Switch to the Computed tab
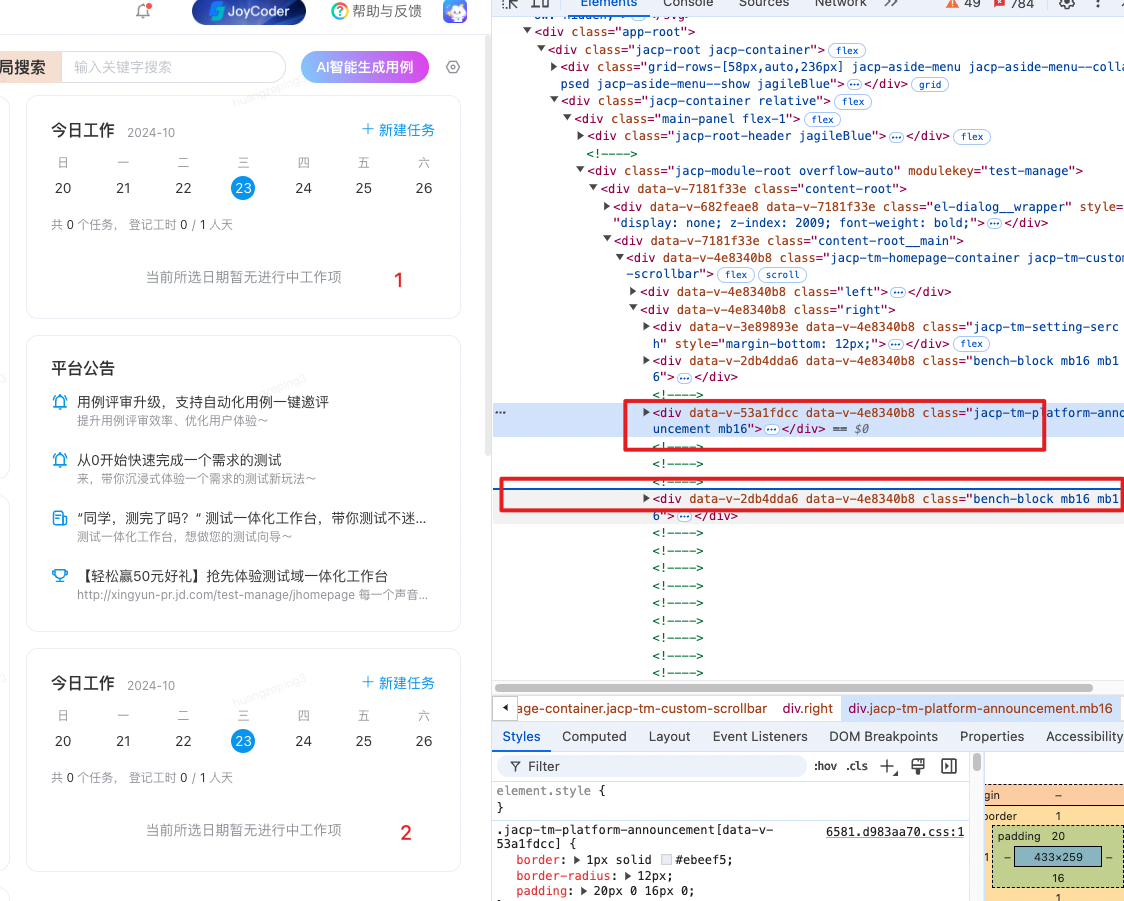Viewport: 1124px width, 901px height. tap(594, 736)
